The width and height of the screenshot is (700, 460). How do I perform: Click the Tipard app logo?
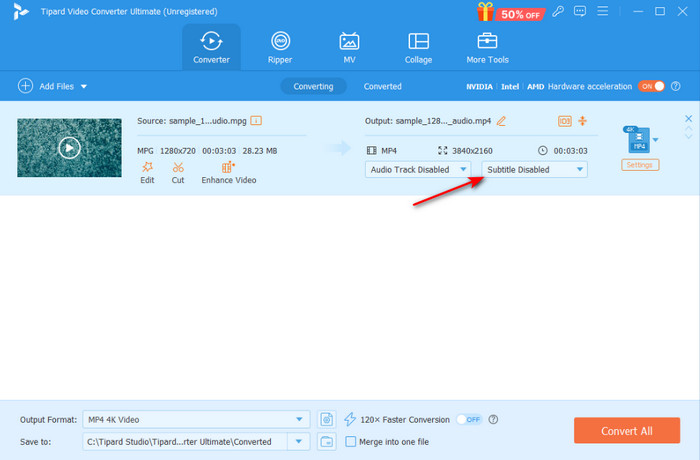click(x=21, y=11)
